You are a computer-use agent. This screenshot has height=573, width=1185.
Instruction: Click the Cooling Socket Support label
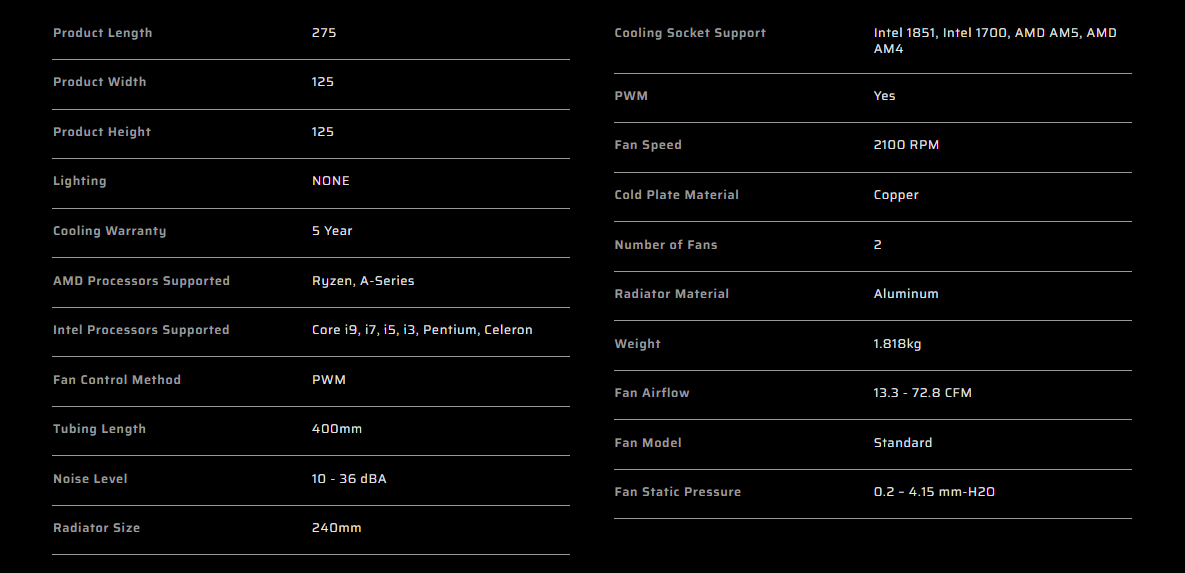(x=690, y=33)
